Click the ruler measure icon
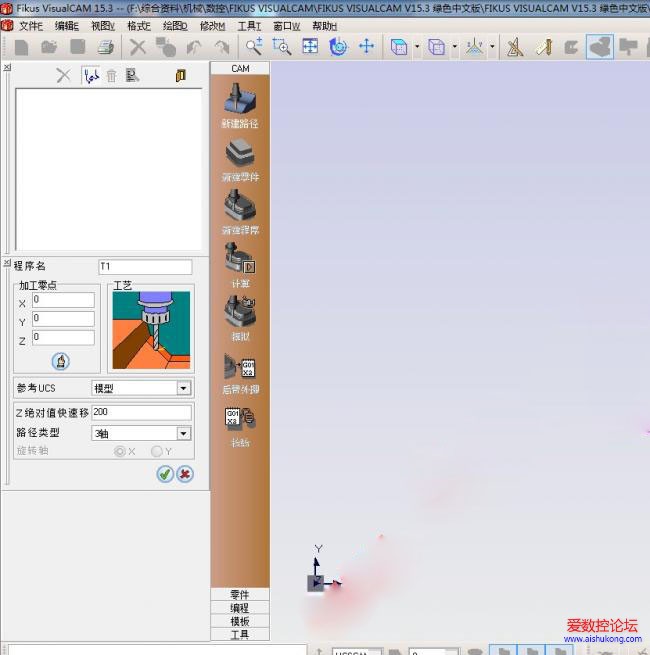 tap(543, 46)
